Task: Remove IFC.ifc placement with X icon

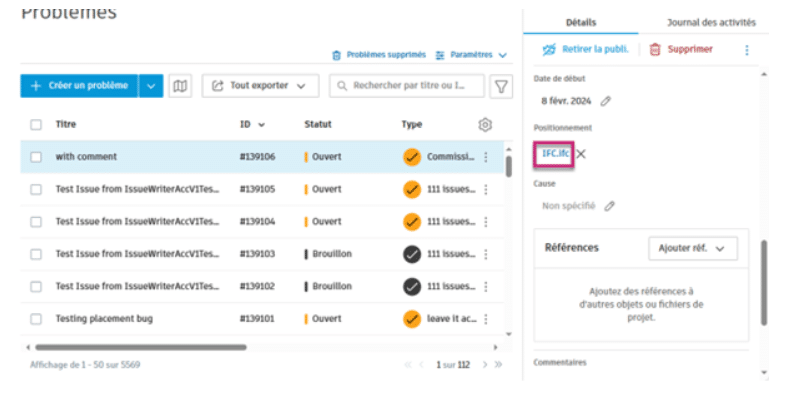Action: 581,154
